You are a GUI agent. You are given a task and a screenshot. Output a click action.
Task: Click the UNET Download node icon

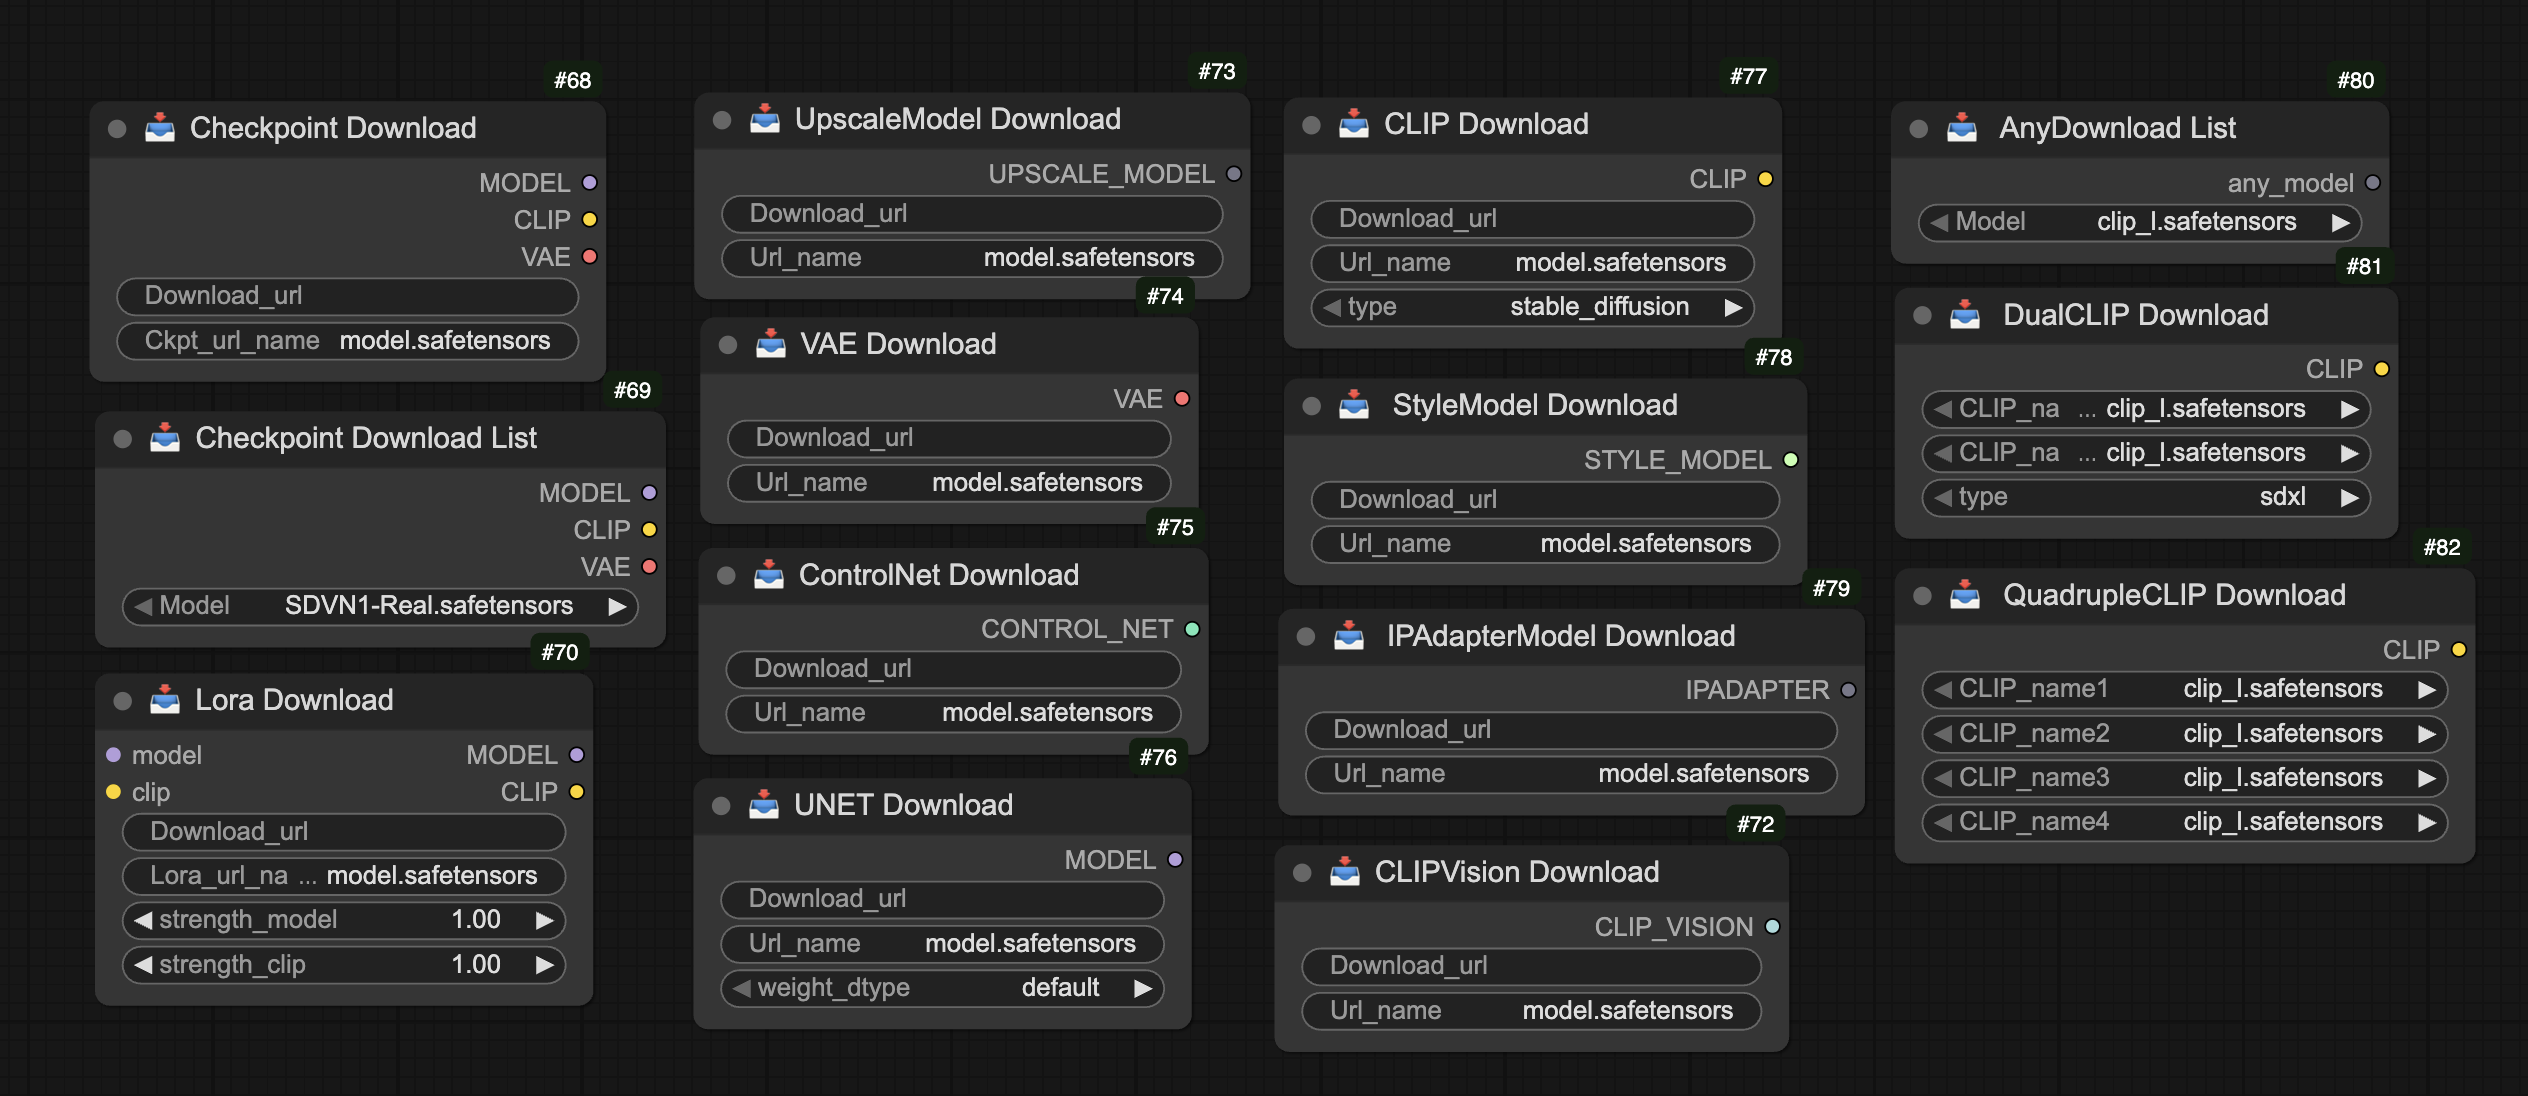tap(764, 804)
